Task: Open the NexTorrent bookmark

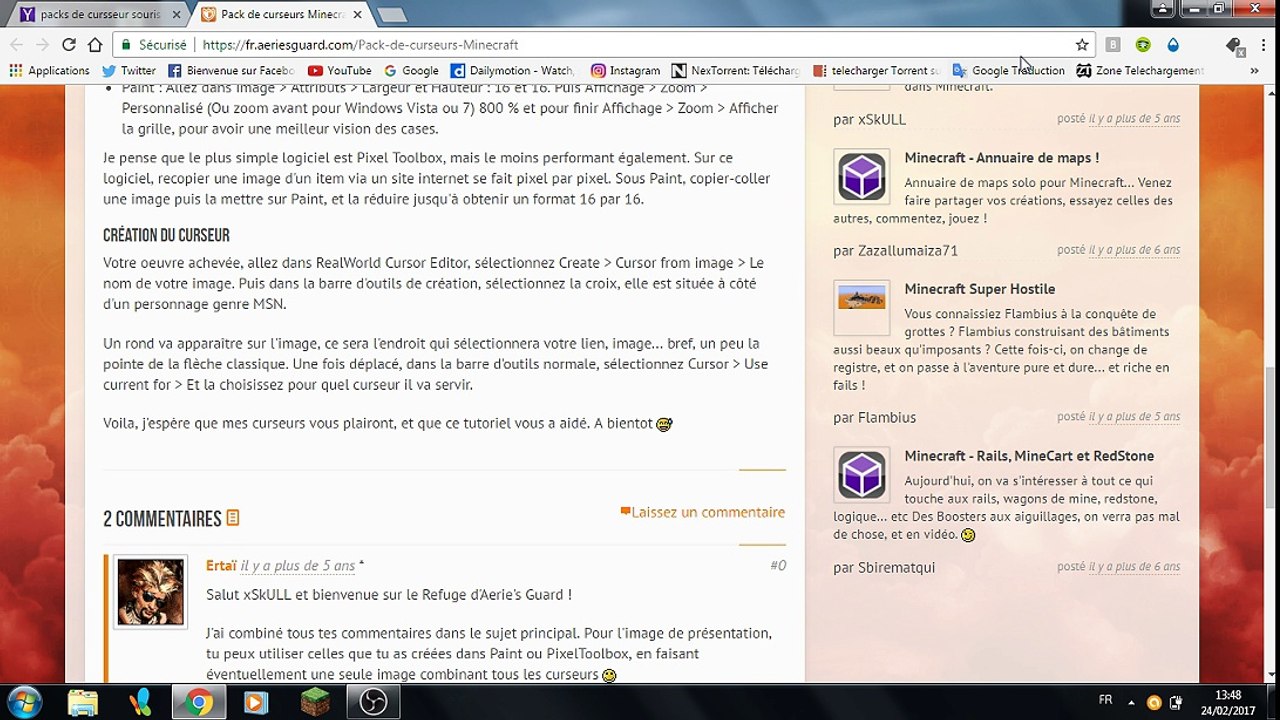Action: (736, 71)
